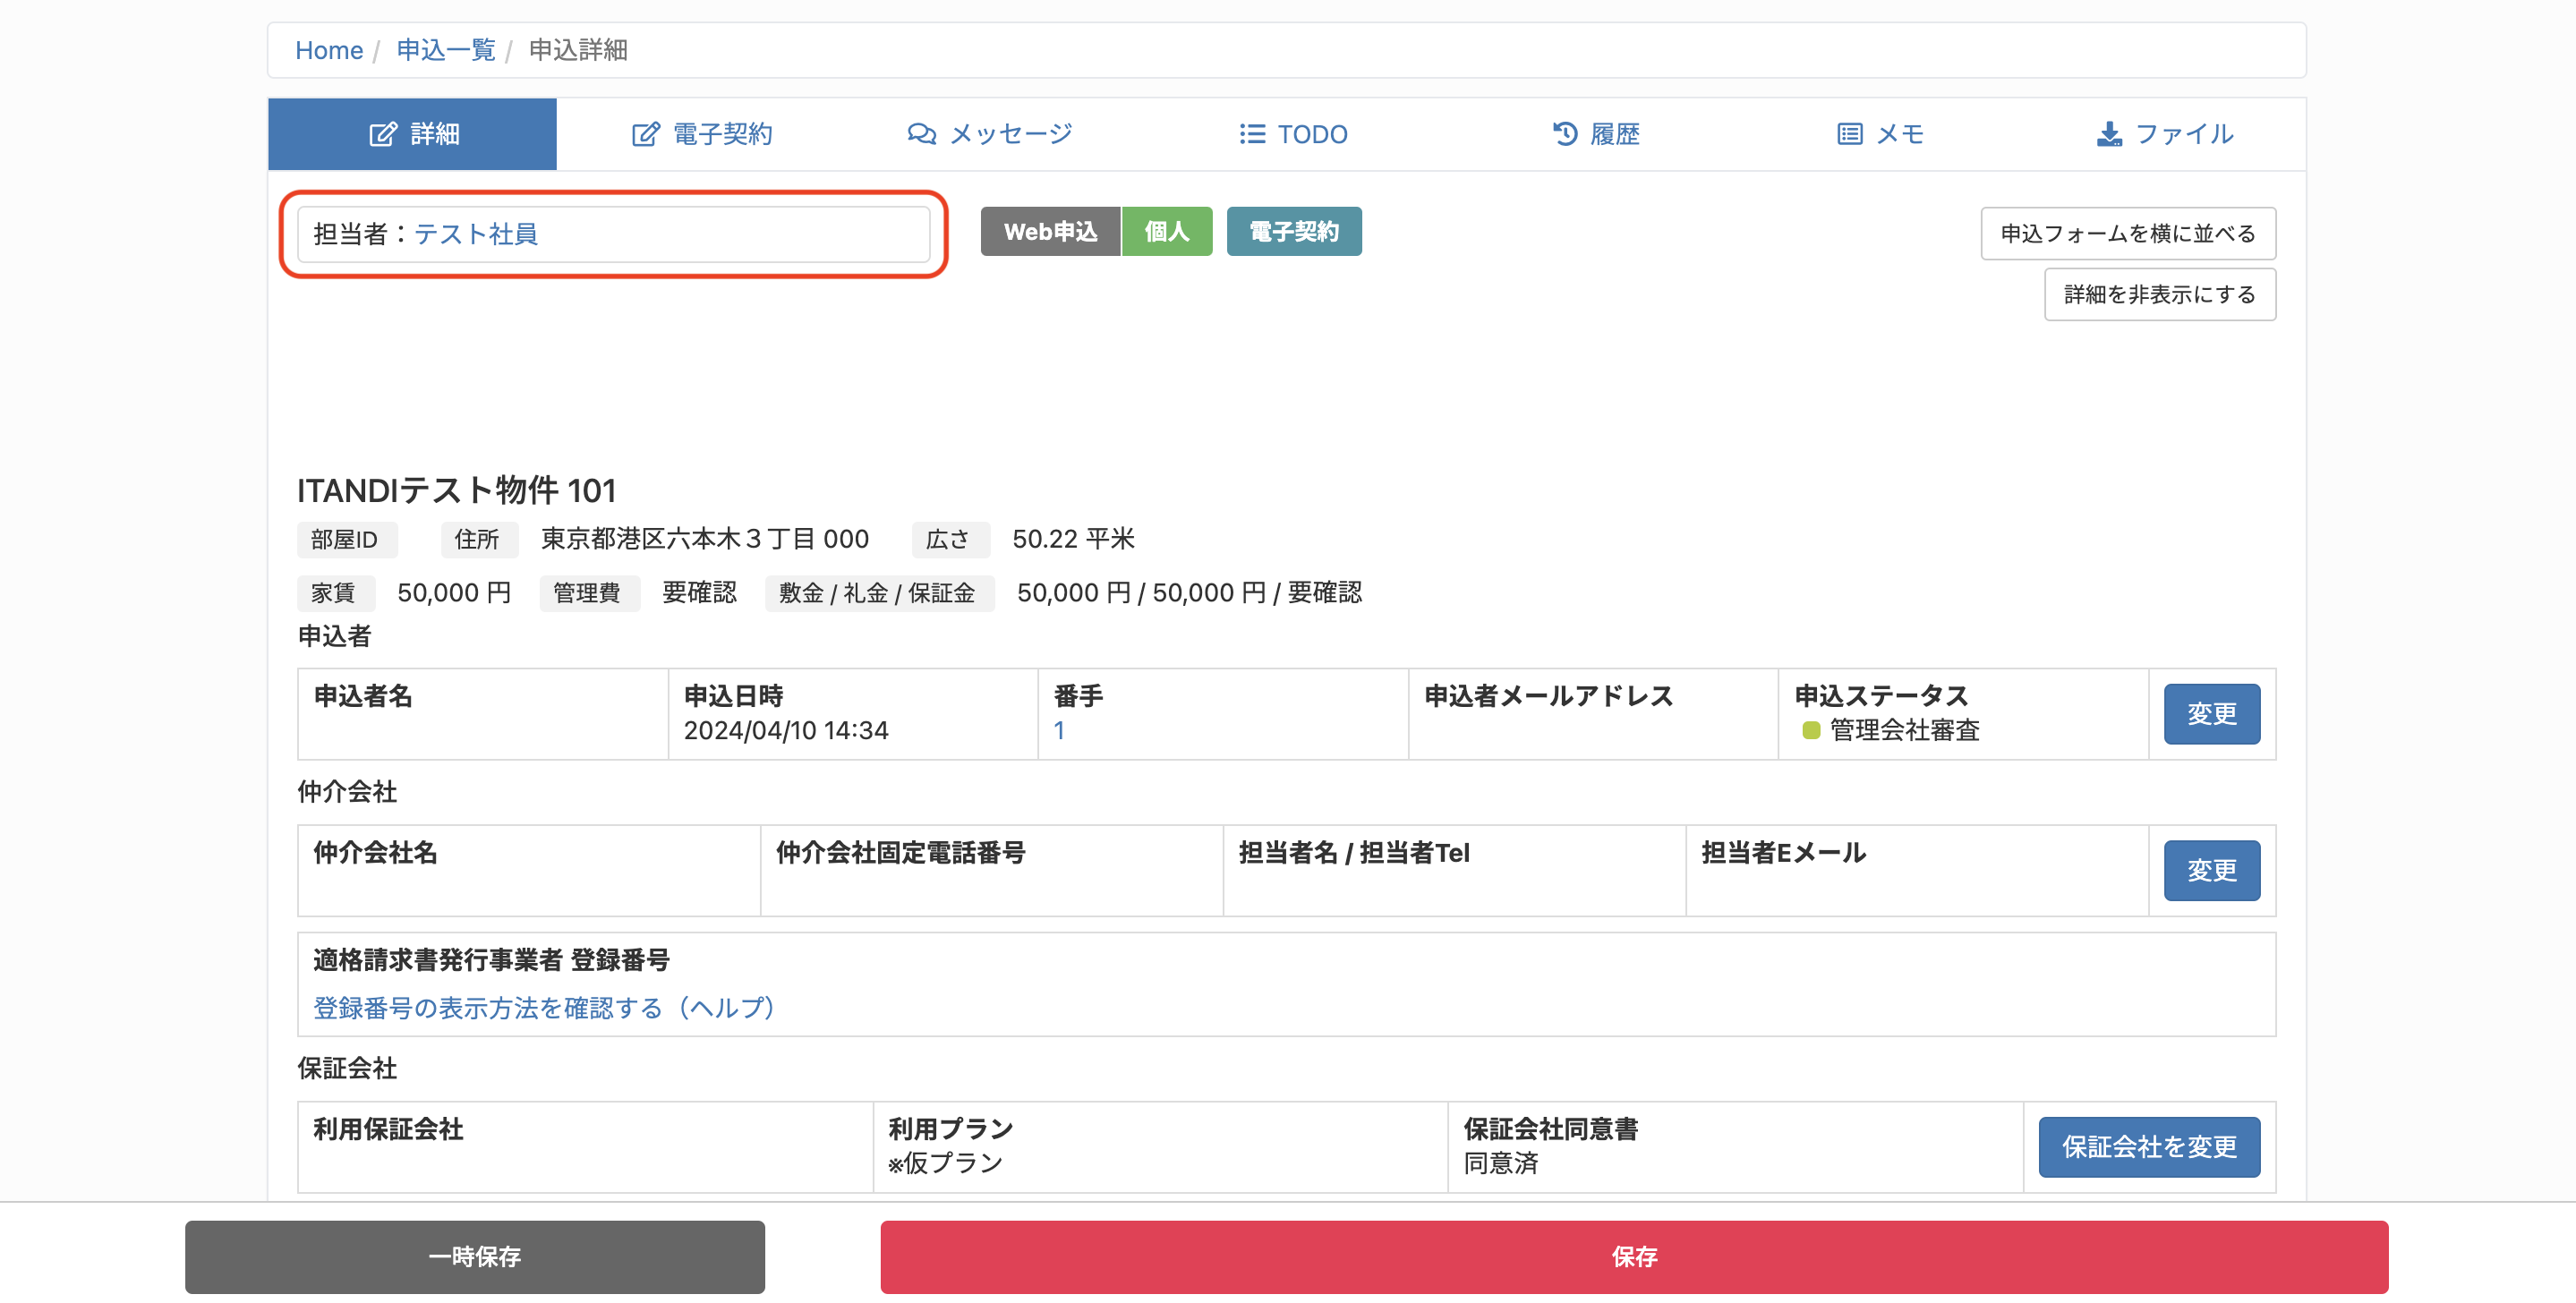Click 適格請求書発行事業者 登録番号 heading
The image size is (2576, 1303).
tap(491, 961)
